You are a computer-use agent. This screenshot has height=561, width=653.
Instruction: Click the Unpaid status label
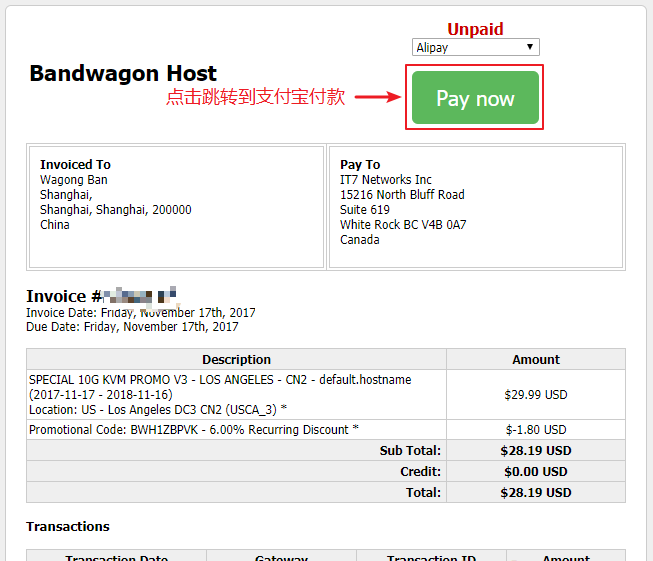click(475, 29)
